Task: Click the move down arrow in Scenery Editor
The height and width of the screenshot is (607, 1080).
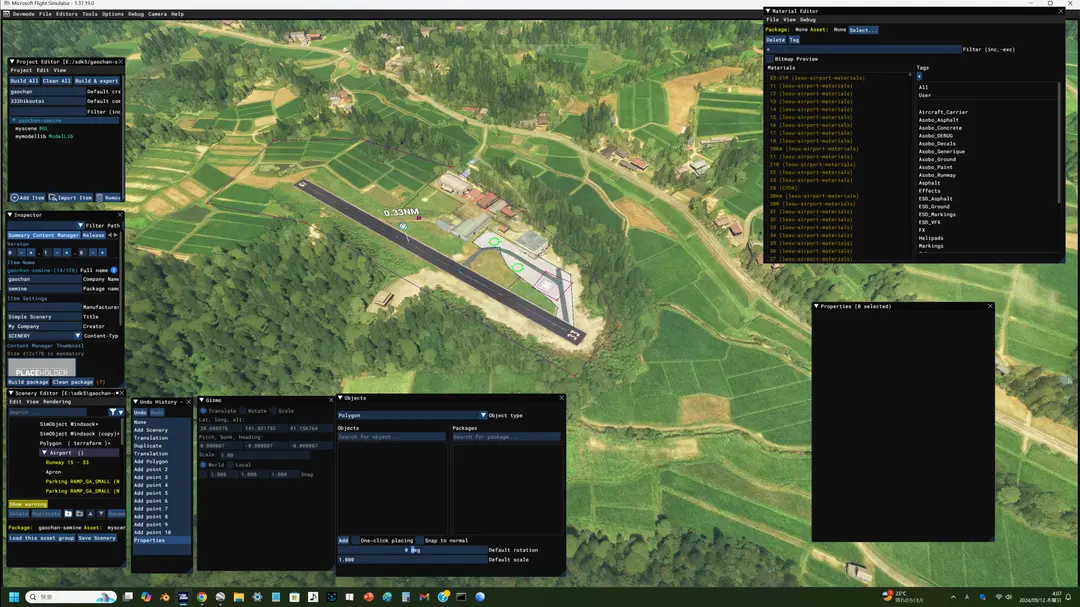Action: (101, 514)
